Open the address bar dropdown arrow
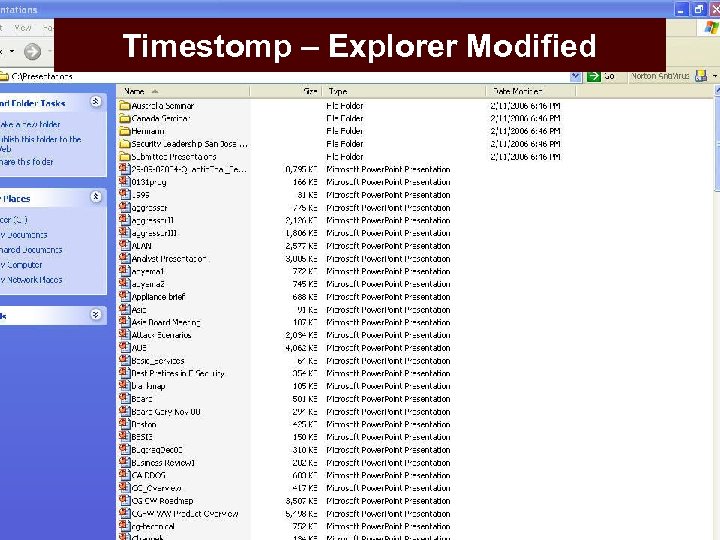The image size is (720, 540). click(x=575, y=76)
